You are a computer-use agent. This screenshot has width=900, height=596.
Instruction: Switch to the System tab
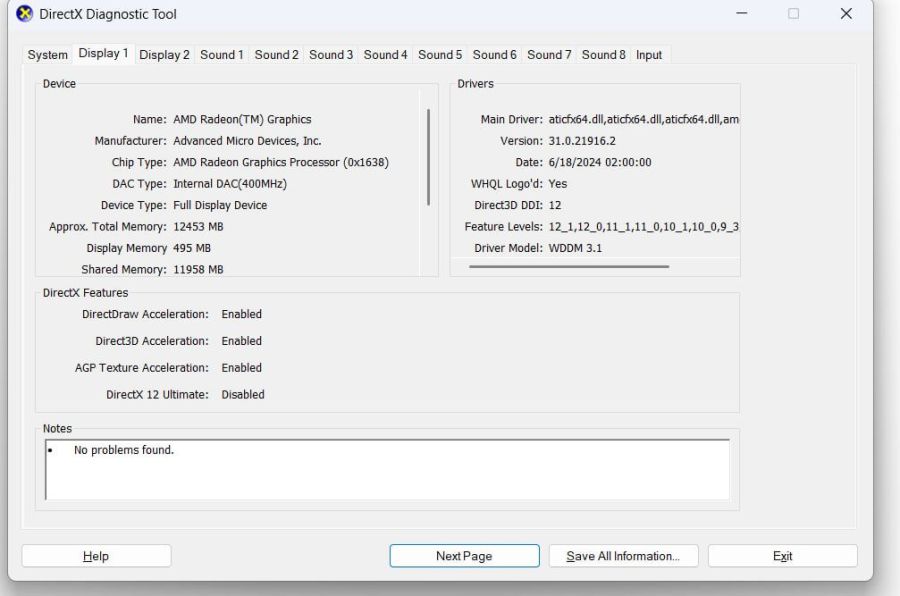(x=48, y=55)
